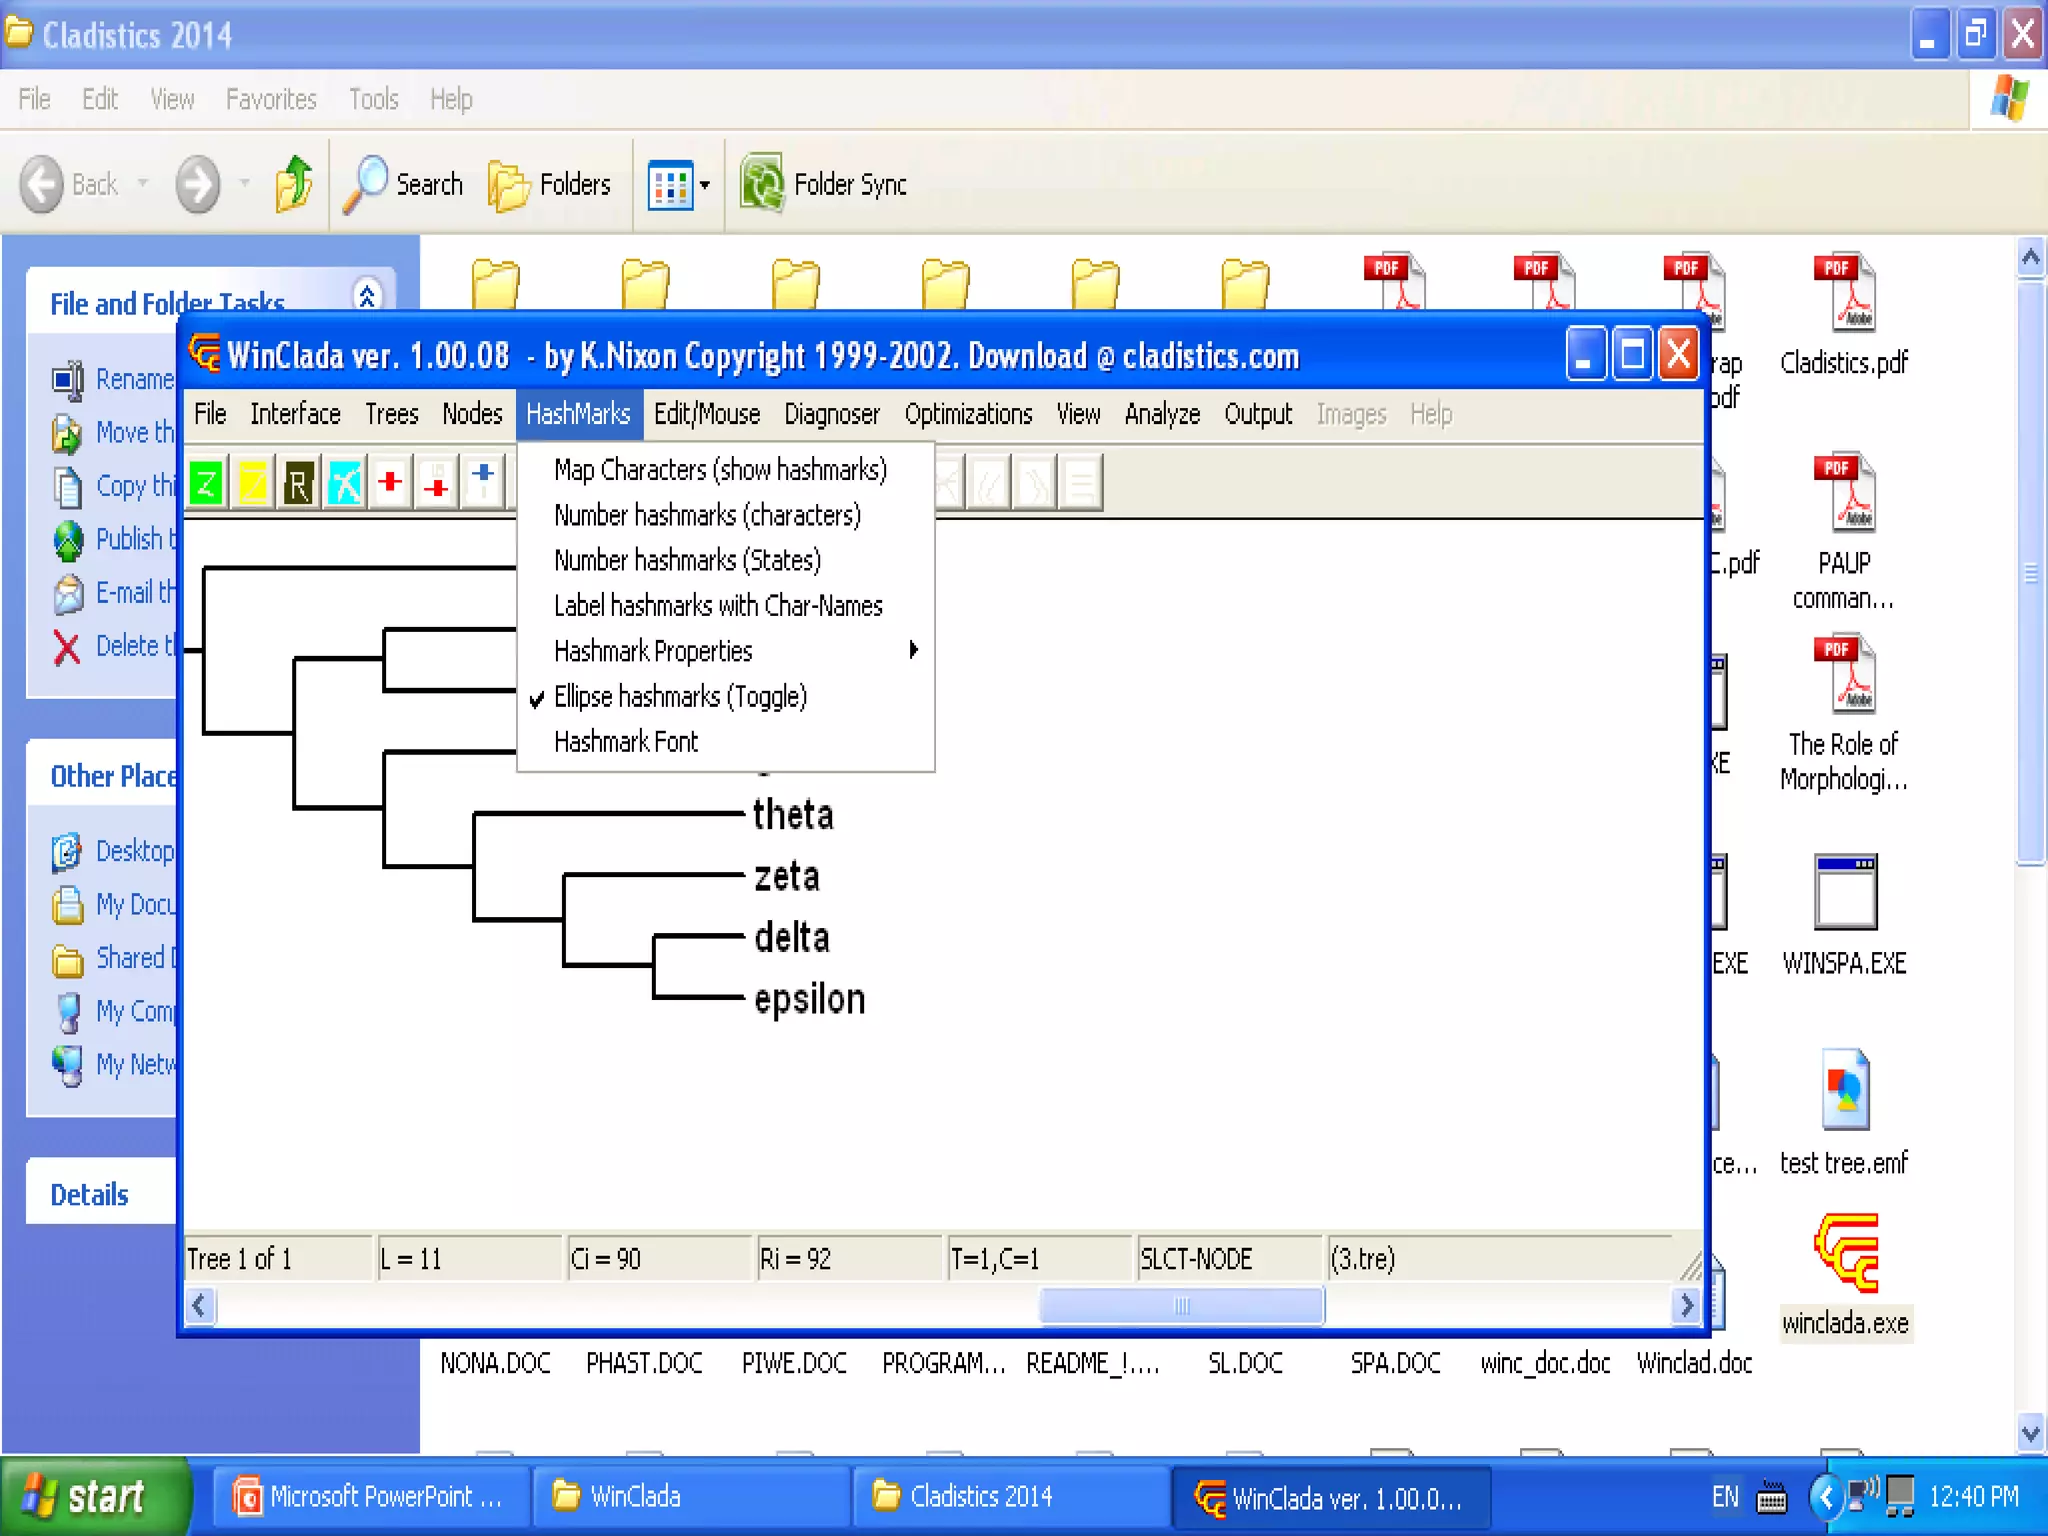Click the Windows start button

coord(92,1497)
